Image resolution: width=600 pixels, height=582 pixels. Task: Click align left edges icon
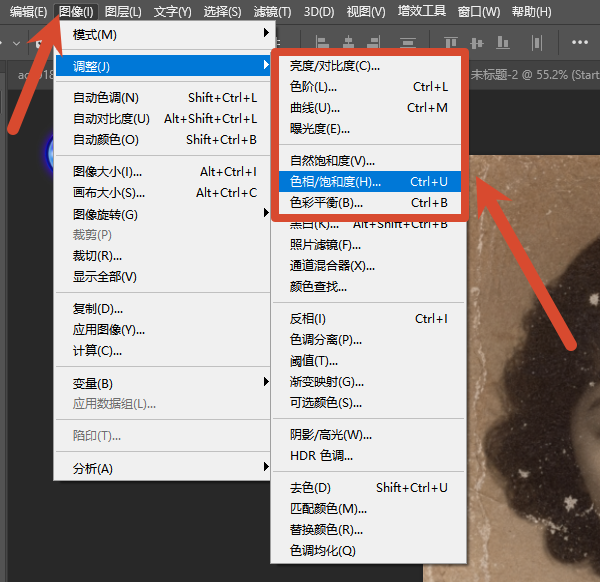click(x=322, y=42)
